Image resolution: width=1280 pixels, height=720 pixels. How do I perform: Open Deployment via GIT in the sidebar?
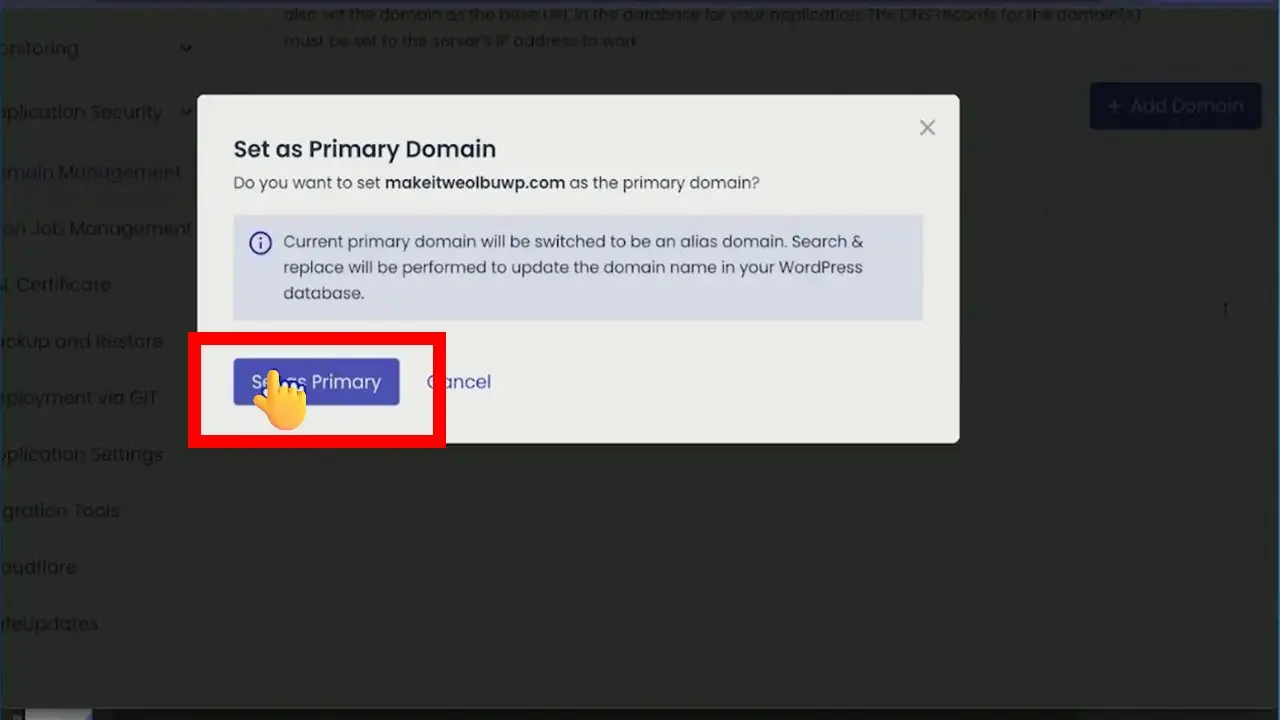80,398
